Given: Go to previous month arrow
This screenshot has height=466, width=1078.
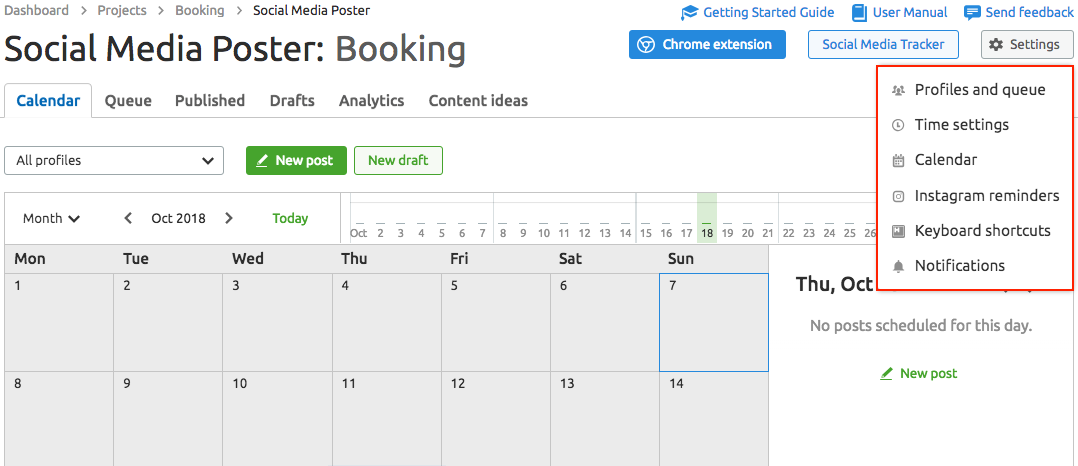Looking at the screenshot, I should tap(128, 218).
